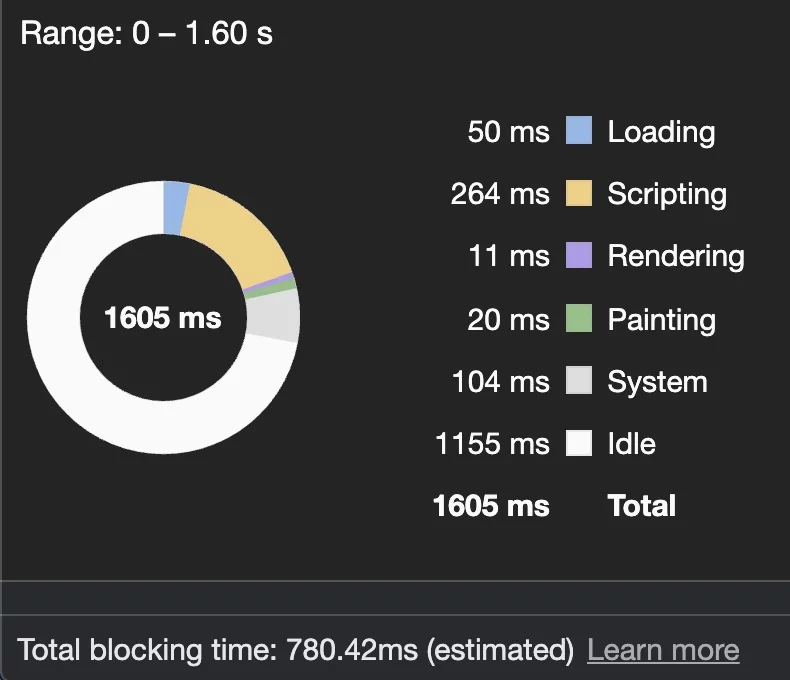Click the gray System slice of the donut chart
Screen dimensions: 790x680
pyautogui.click(x=274, y=317)
